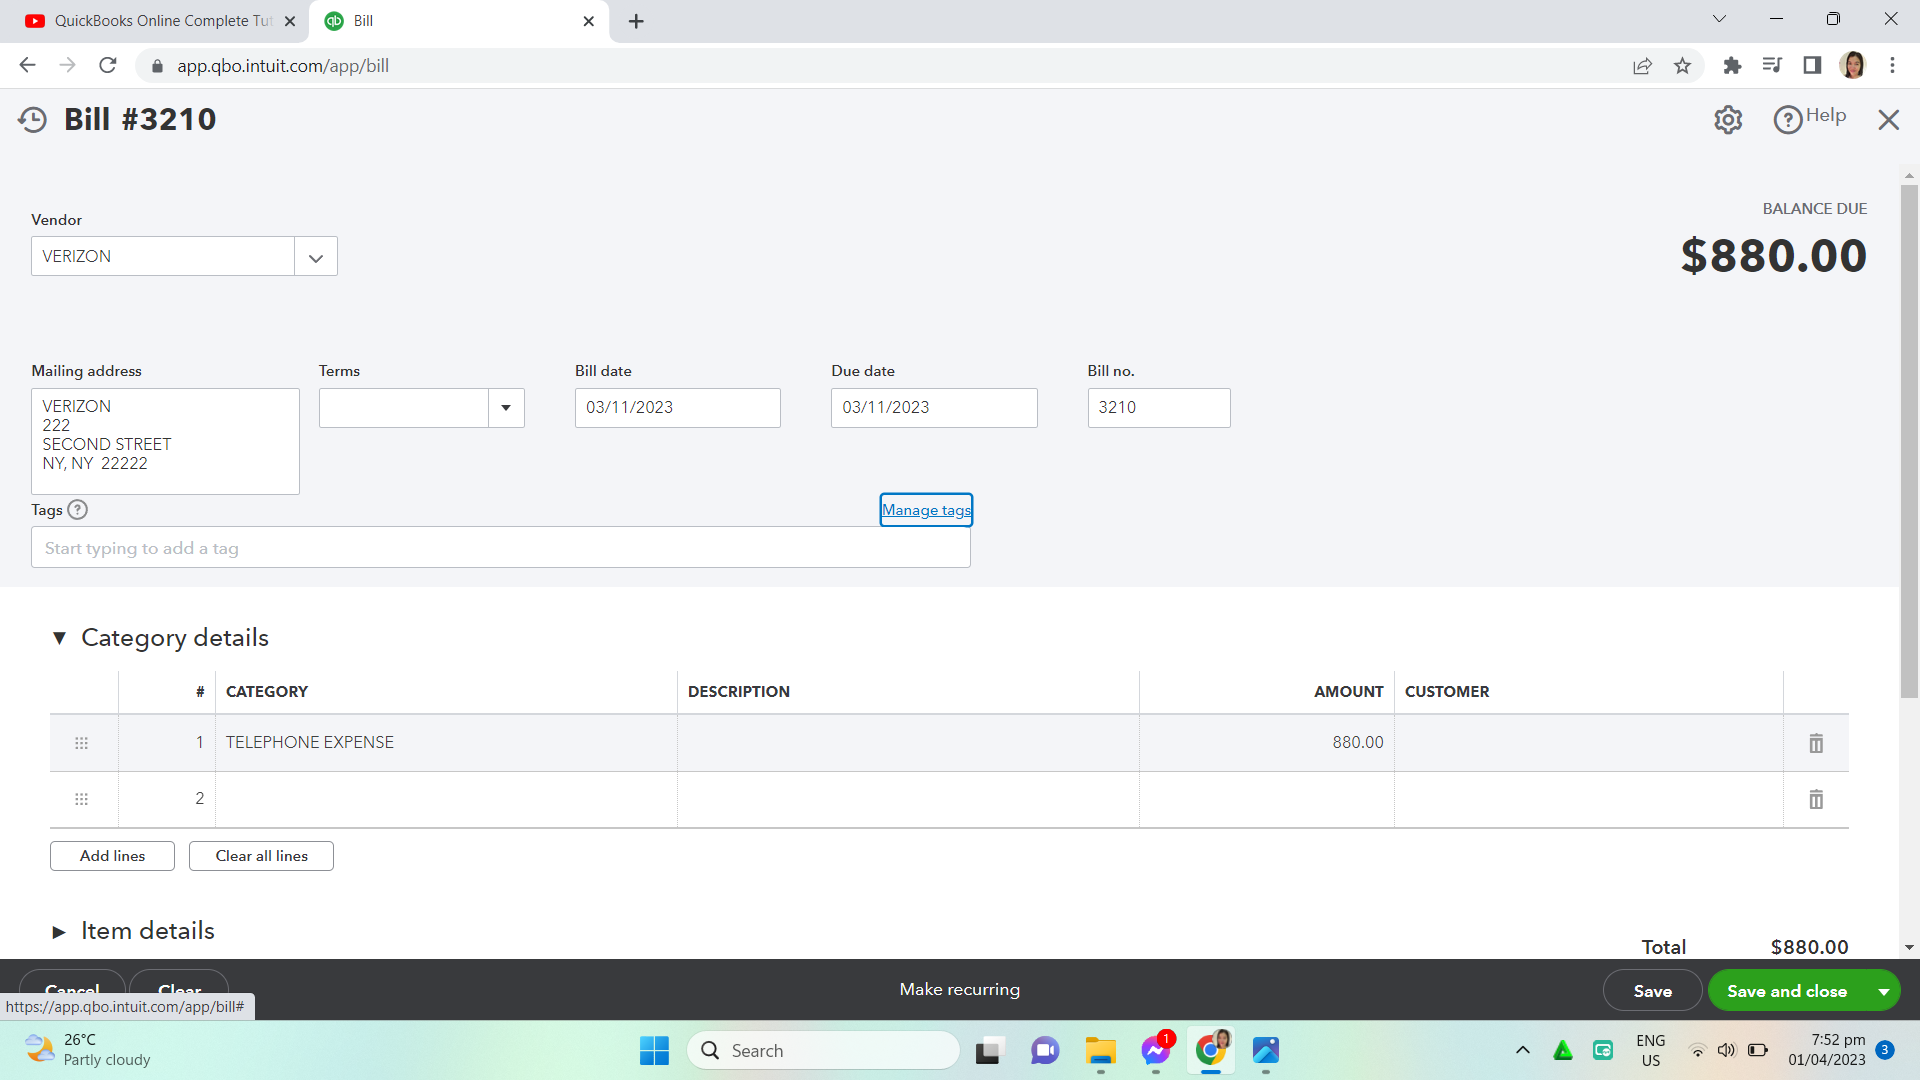Open the bill history clock icon
This screenshot has width=1920, height=1080.
point(32,120)
